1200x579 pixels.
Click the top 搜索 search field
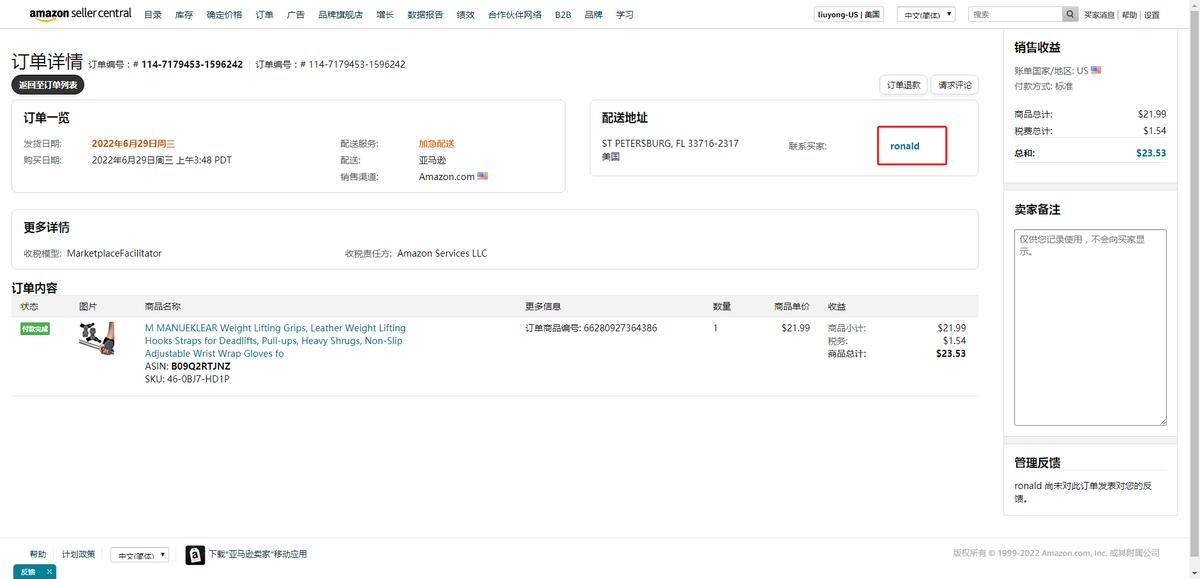click(x=1014, y=15)
